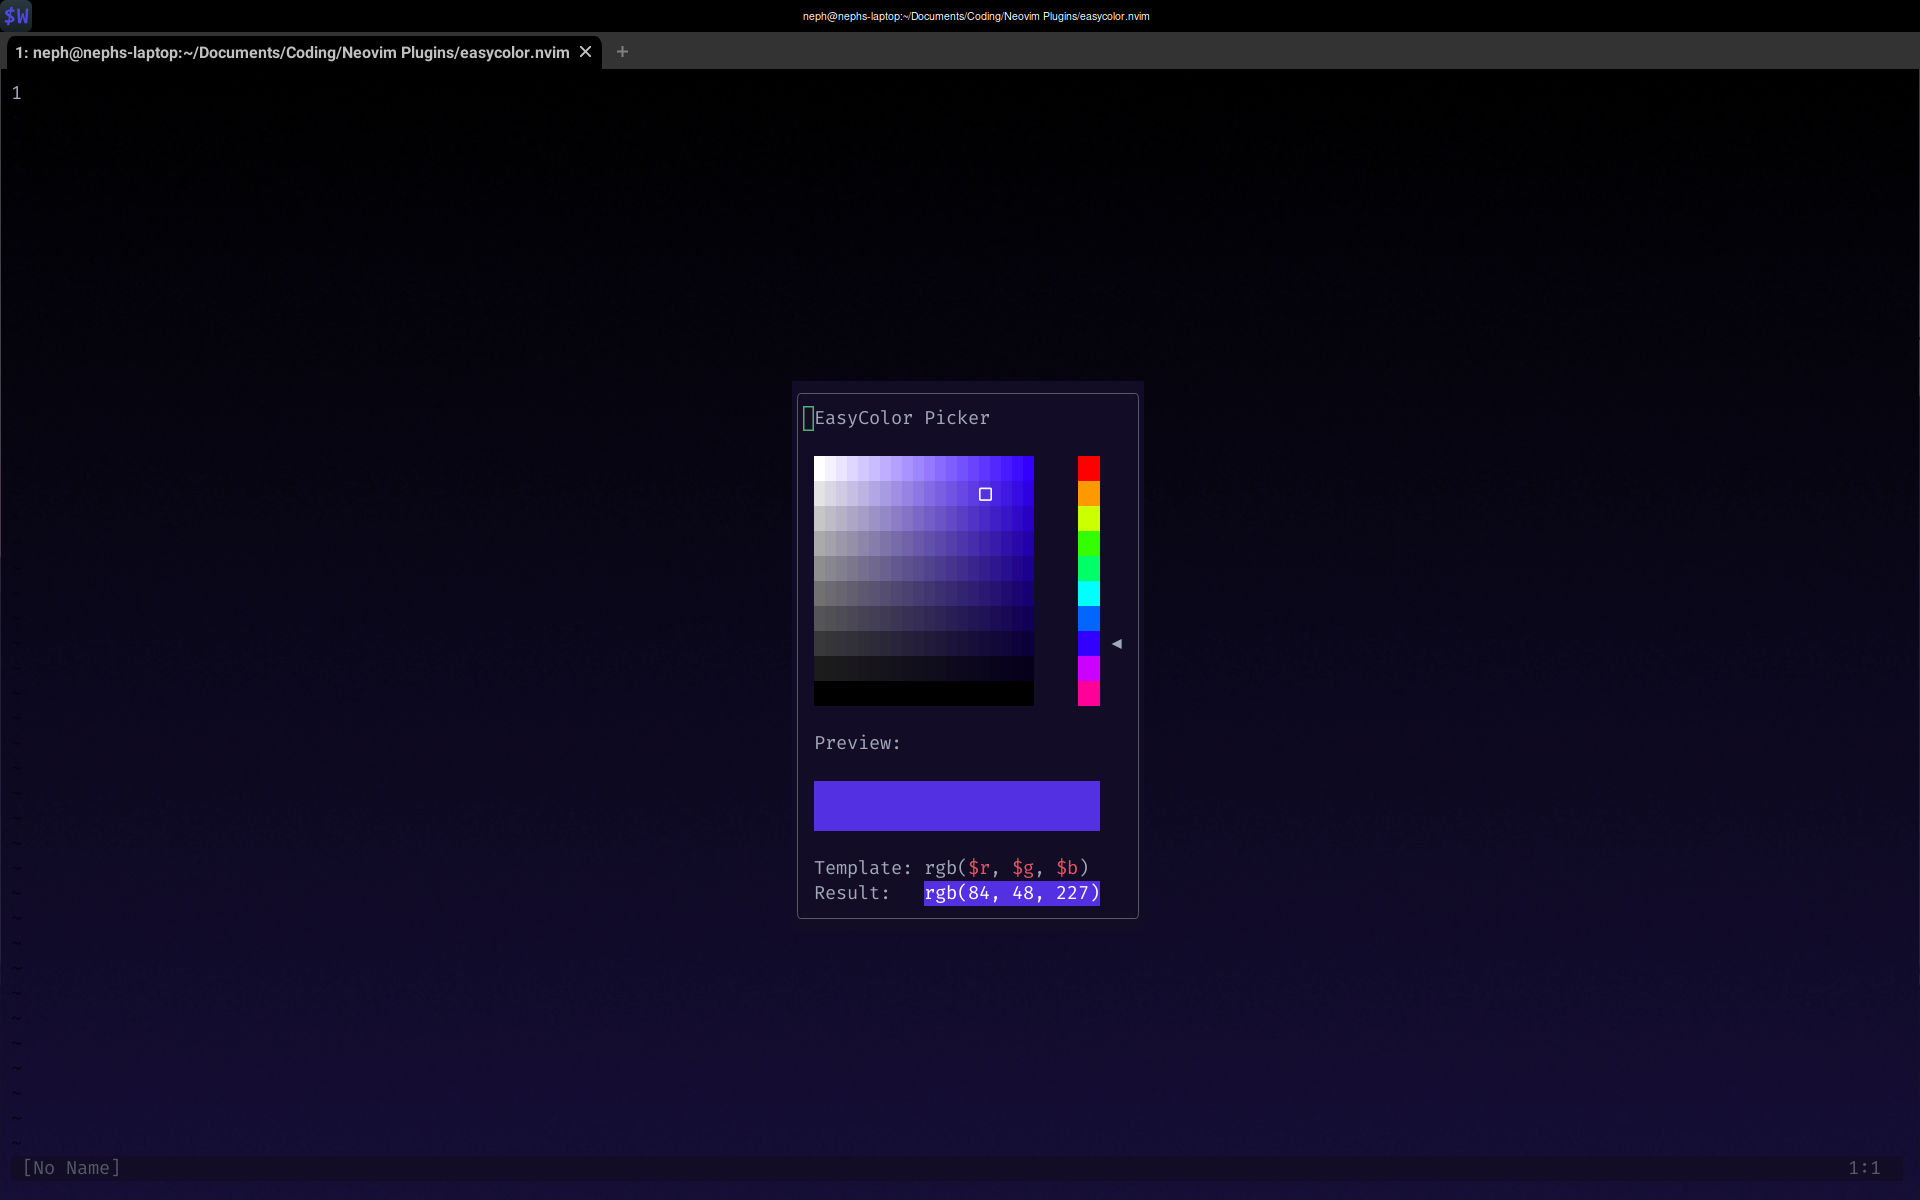Click the window title path text

click(976, 16)
